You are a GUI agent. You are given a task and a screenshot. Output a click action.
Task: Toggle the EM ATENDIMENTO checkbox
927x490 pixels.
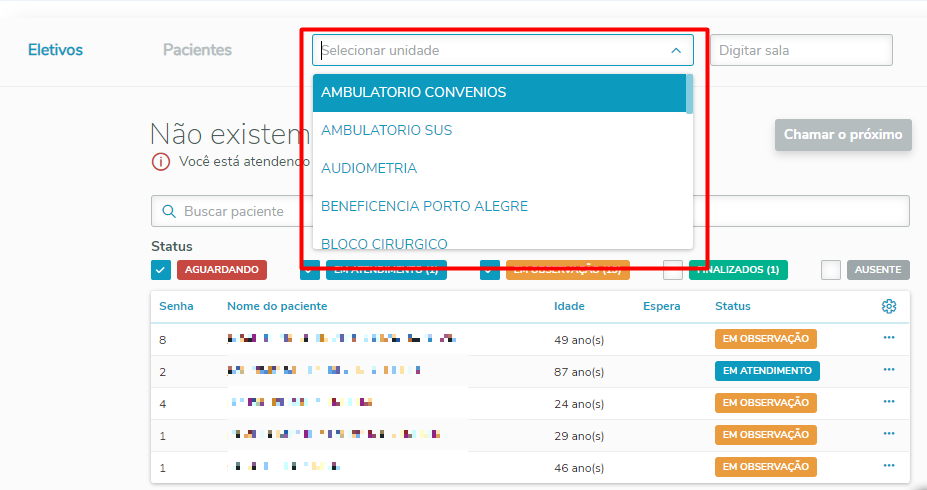[x=310, y=270]
